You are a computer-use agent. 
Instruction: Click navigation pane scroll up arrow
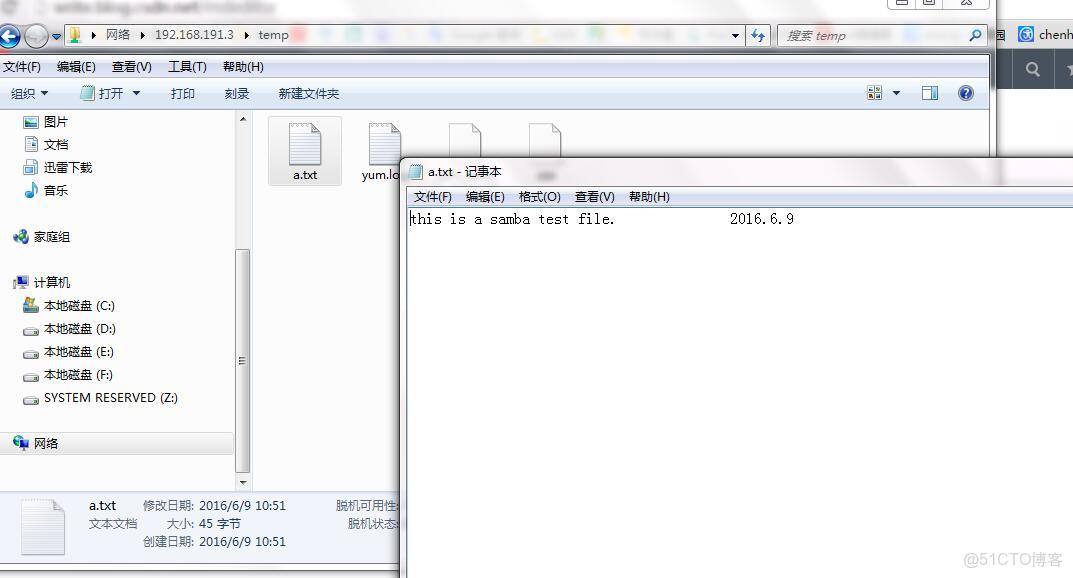(243, 119)
